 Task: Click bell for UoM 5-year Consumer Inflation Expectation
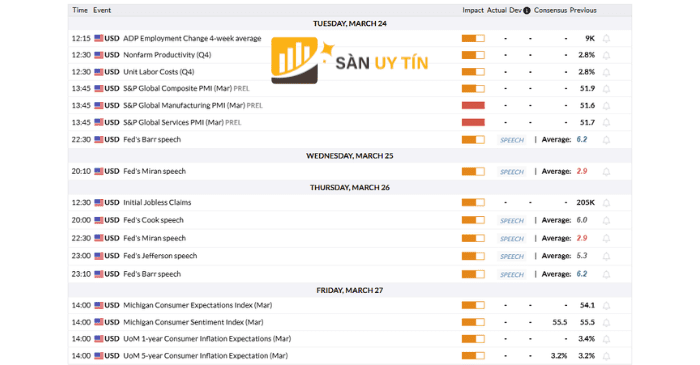(606, 356)
